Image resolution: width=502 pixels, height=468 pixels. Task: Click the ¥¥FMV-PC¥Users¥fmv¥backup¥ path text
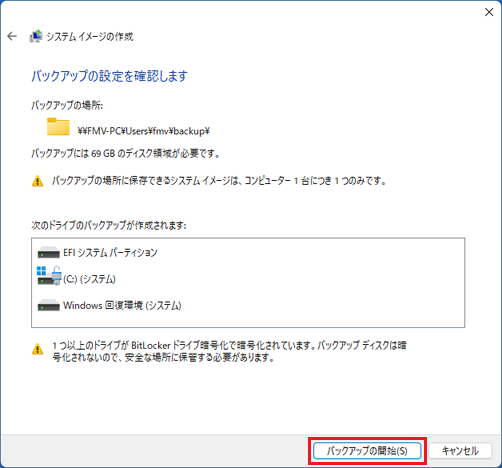click(143, 131)
